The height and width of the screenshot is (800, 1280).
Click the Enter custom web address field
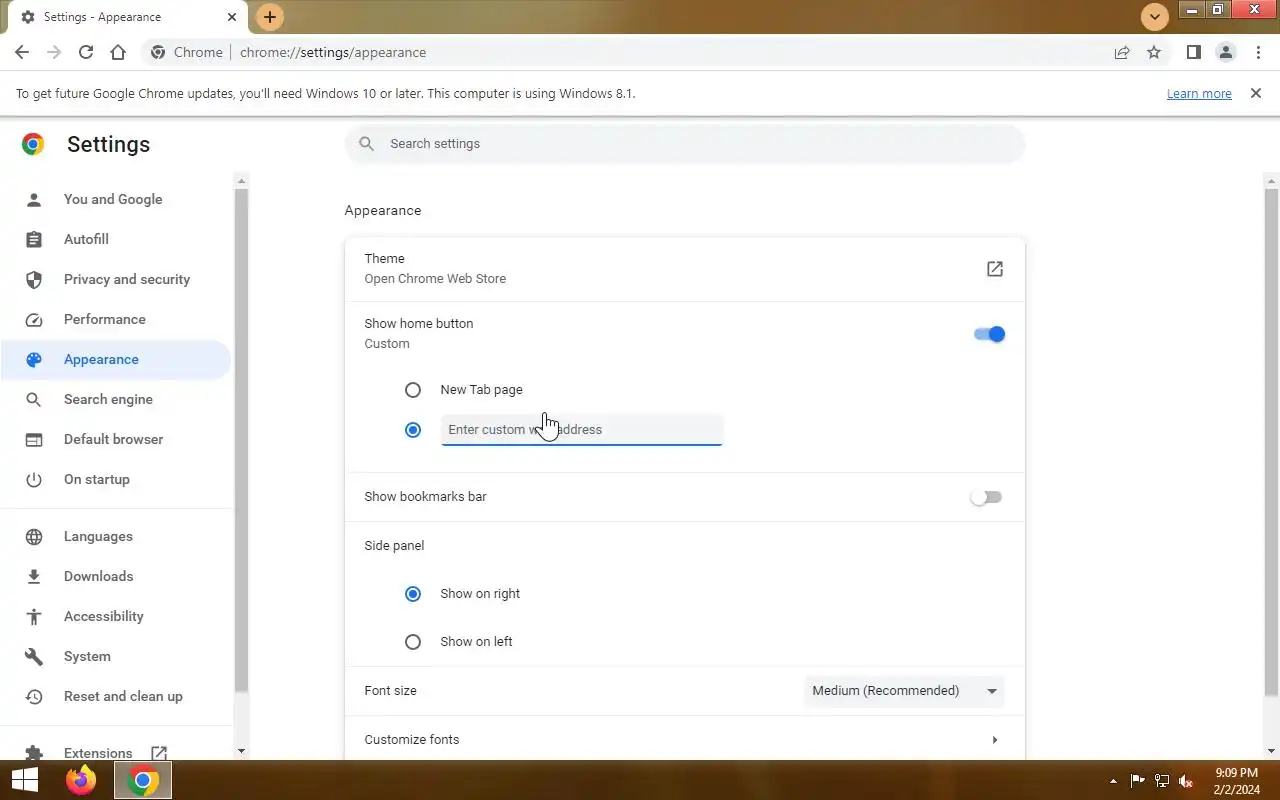pos(581,430)
